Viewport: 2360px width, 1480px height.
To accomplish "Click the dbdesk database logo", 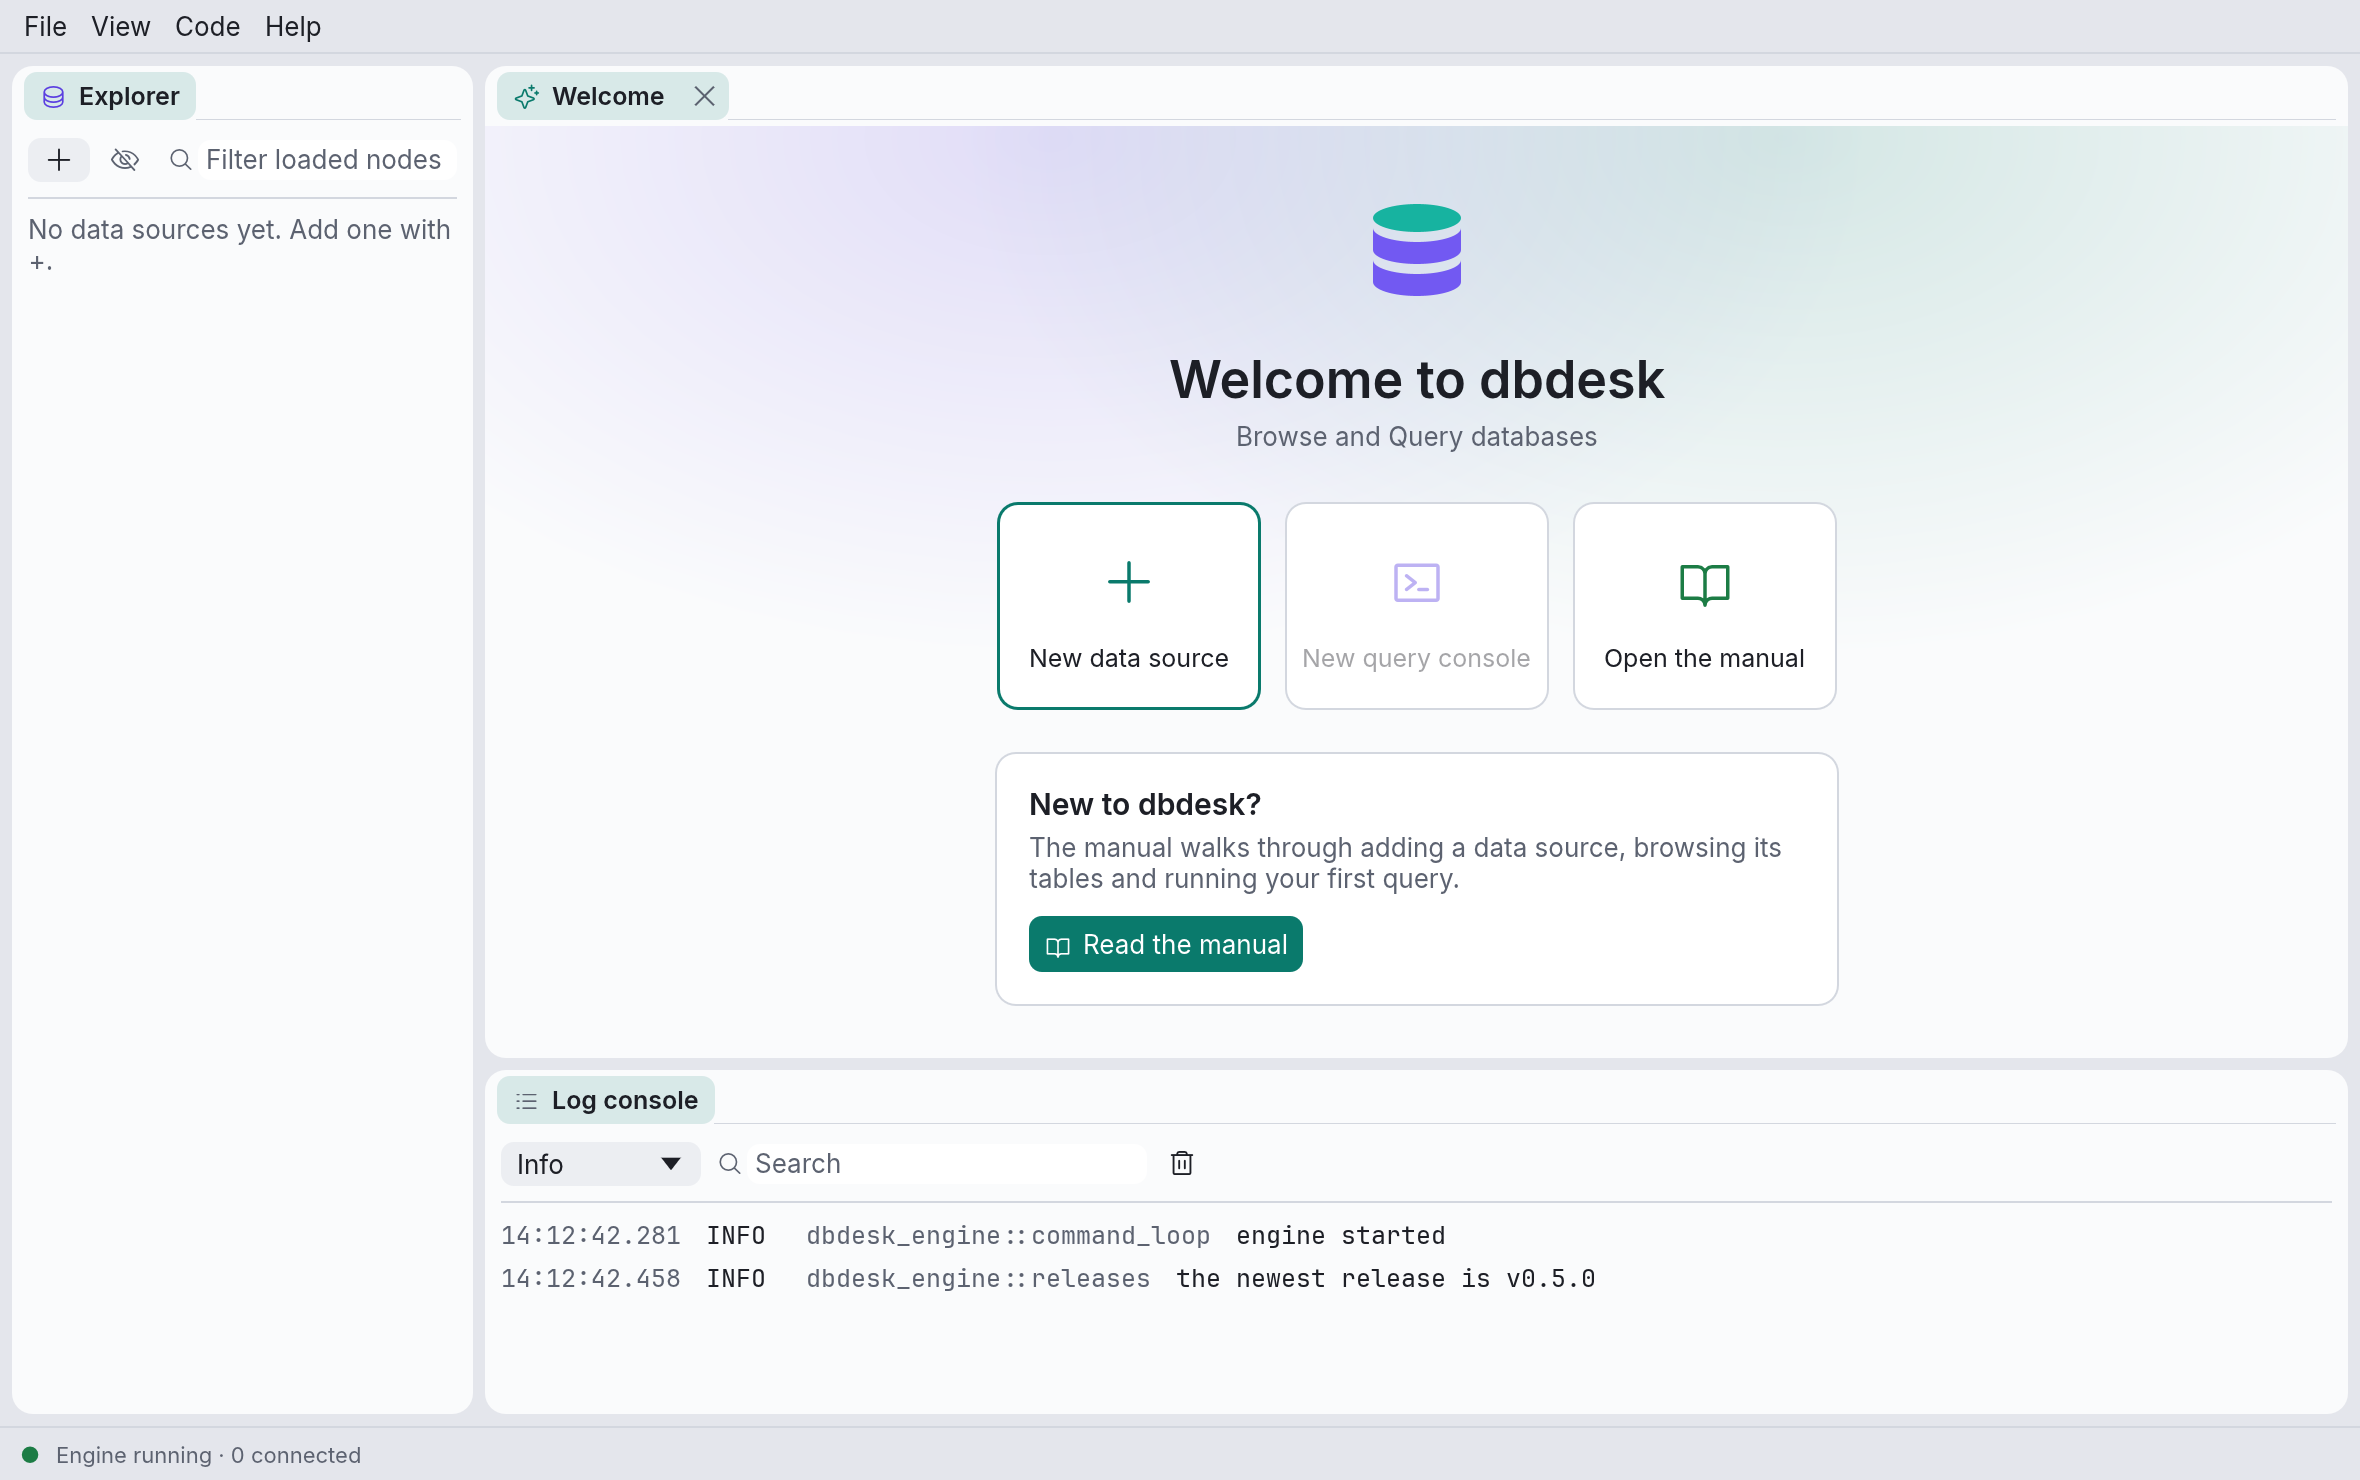I will (1417, 250).
